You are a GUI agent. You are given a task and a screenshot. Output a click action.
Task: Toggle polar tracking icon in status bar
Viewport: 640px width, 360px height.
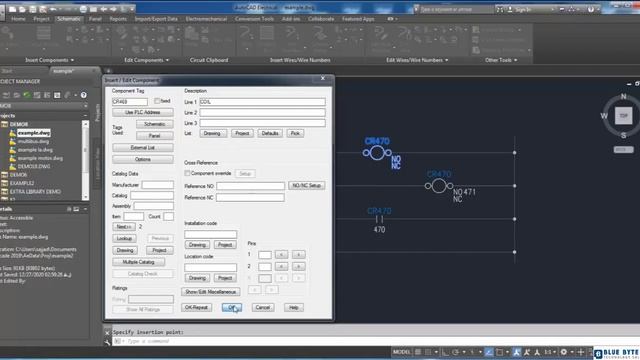click(x=456, y=352)
